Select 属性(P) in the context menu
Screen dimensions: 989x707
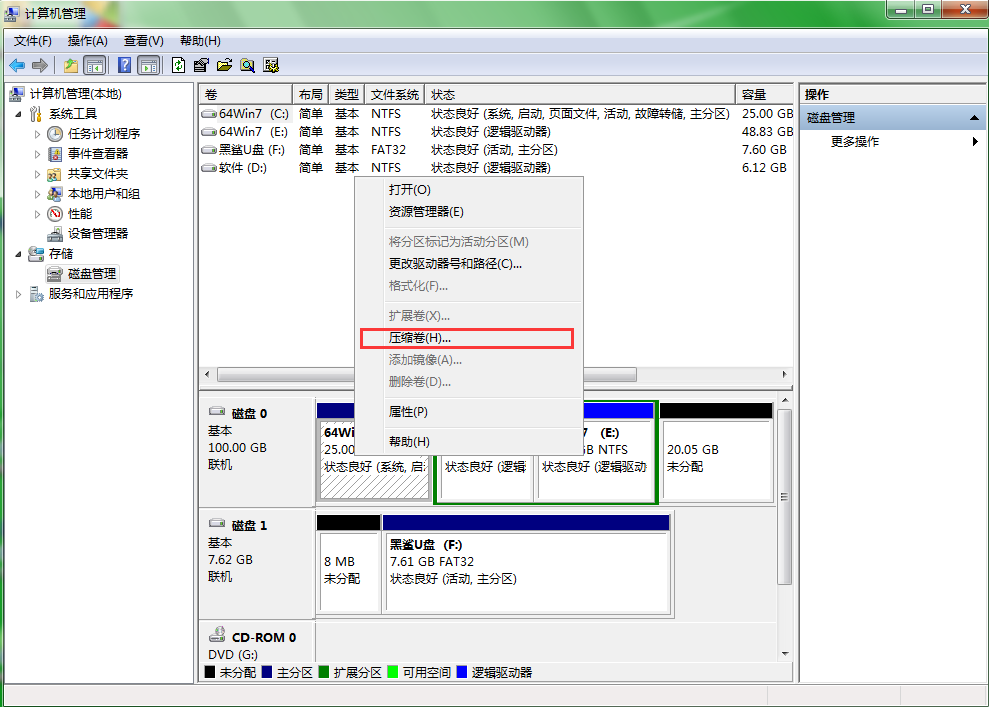click(x=408, y=411)
